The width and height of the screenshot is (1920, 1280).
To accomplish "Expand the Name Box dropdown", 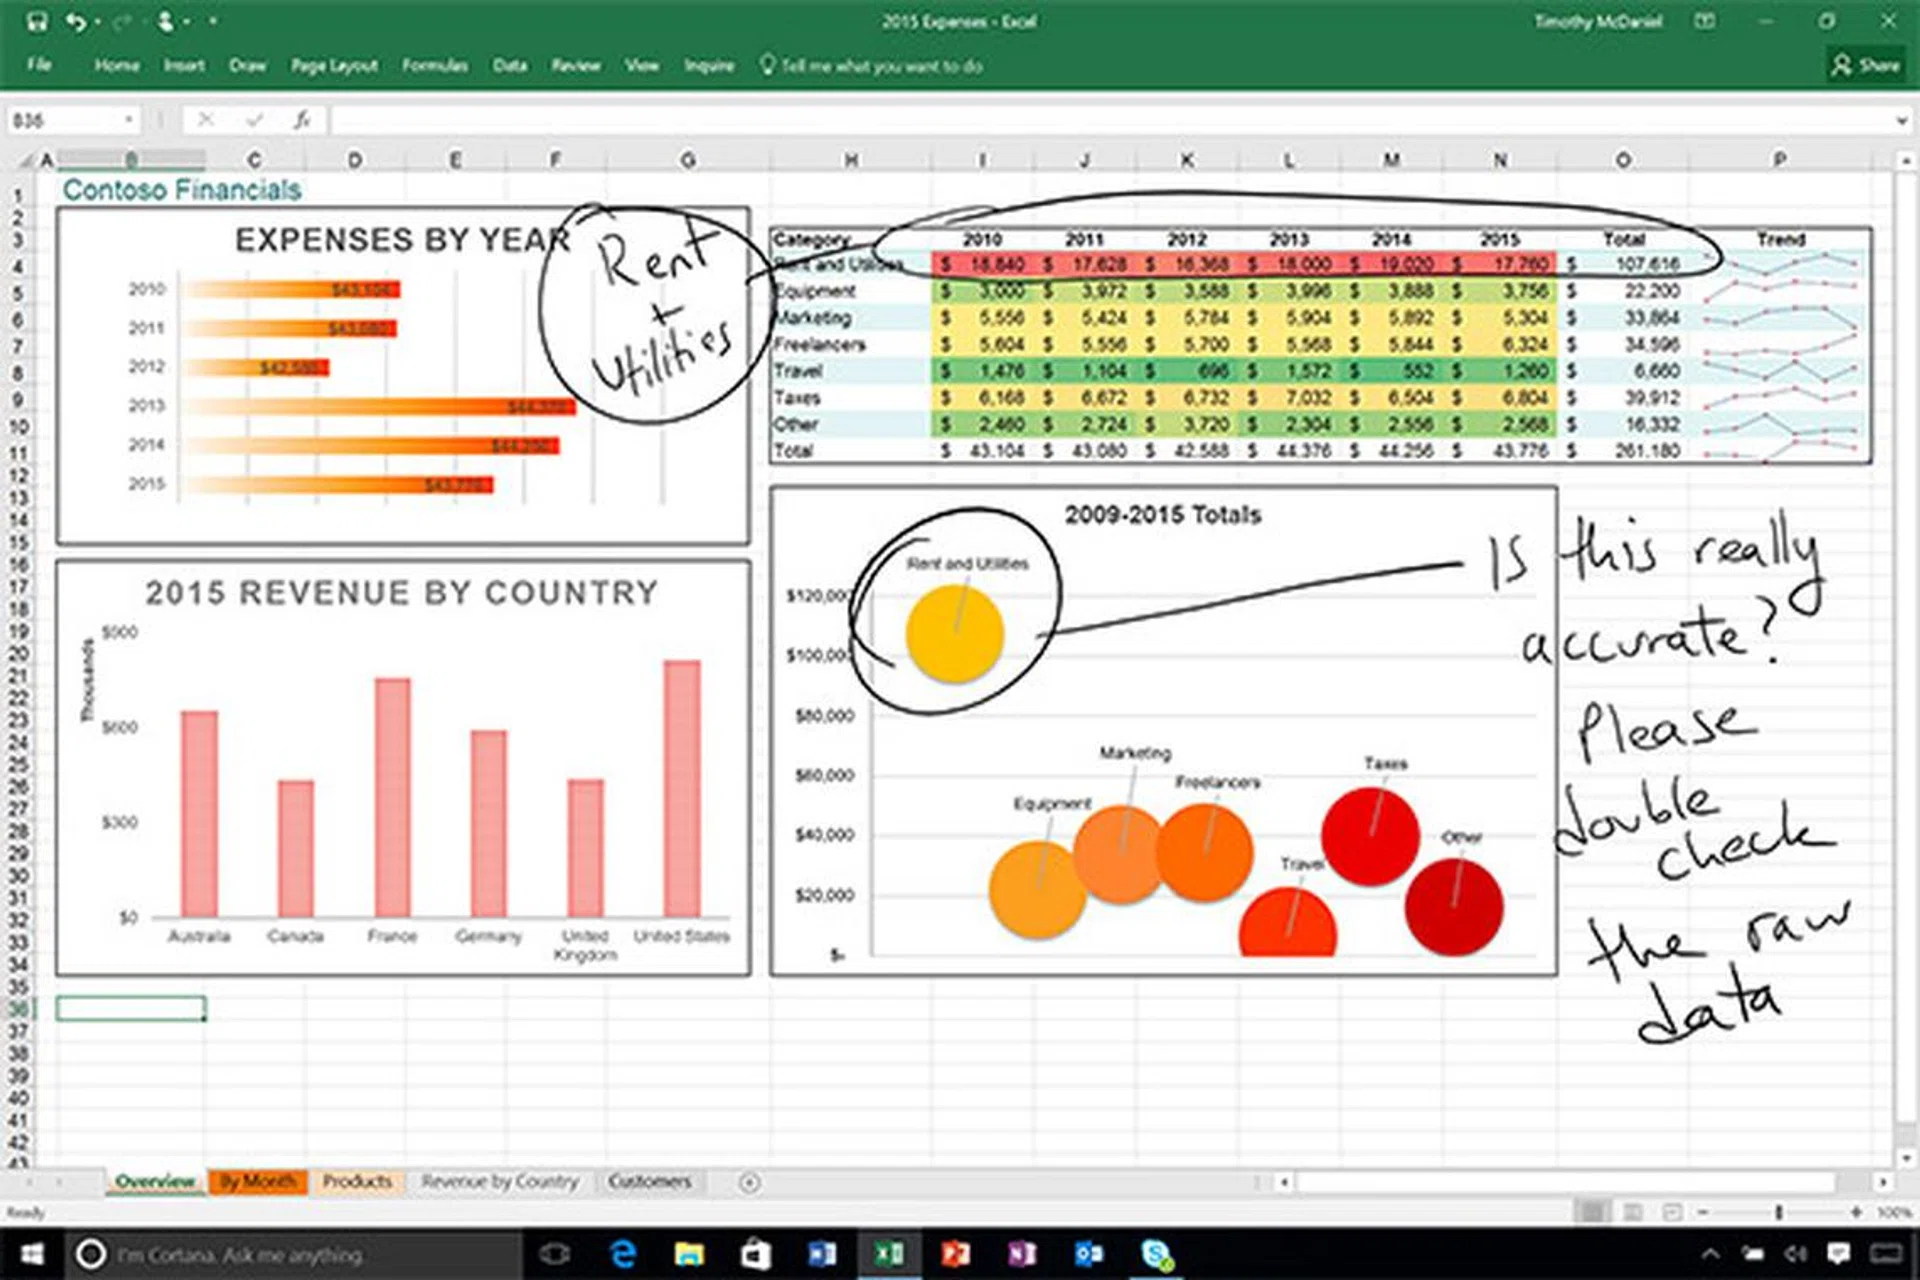I will [130, 119].
